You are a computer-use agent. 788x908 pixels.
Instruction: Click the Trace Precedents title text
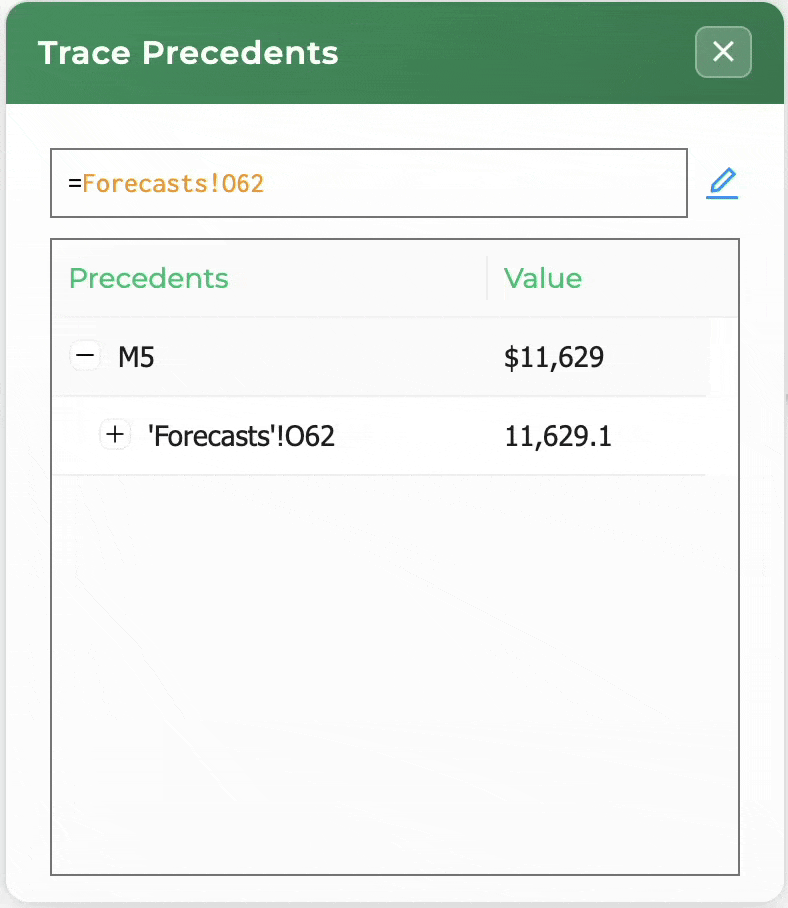[x=188, y=52]
